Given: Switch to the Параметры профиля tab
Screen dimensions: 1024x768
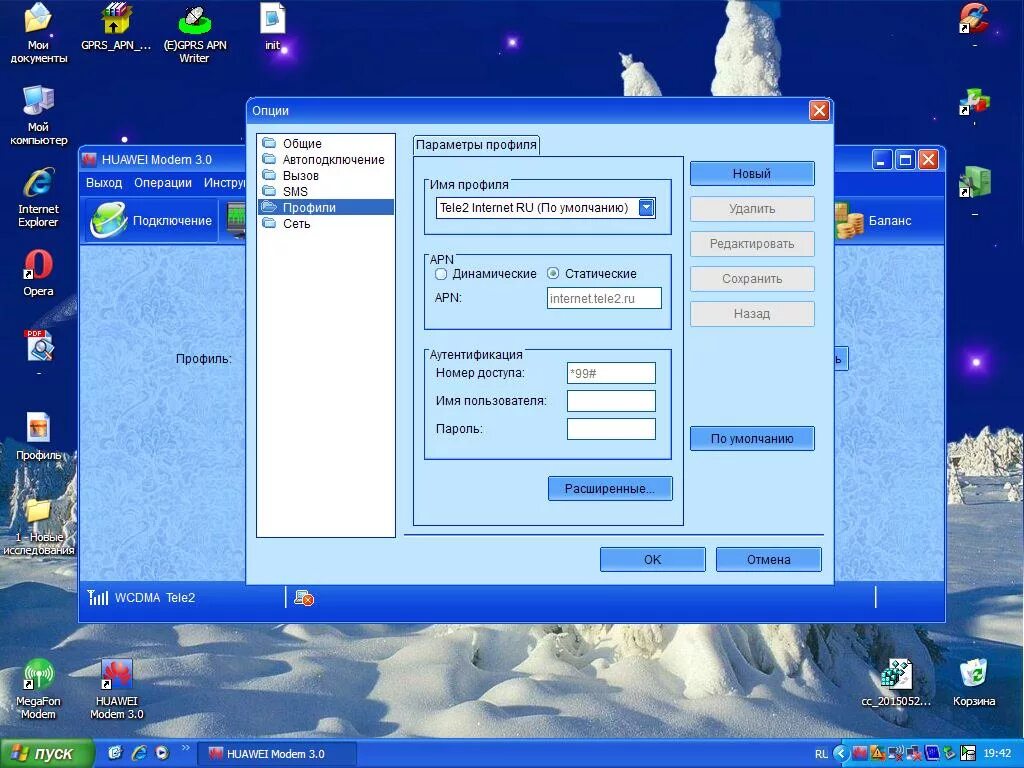Looking at the screenshot, I should (476, 145).
